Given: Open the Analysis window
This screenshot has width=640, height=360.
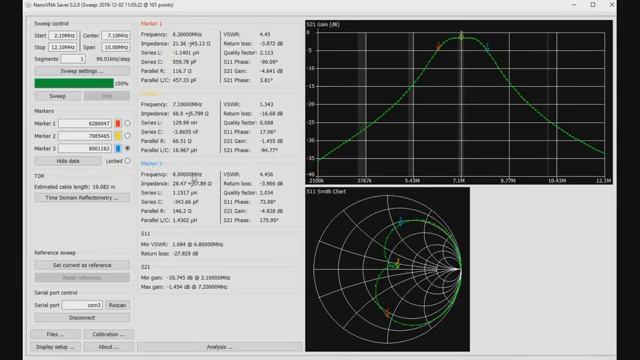Looking at the screenshot, I should (x=220, y=347).
